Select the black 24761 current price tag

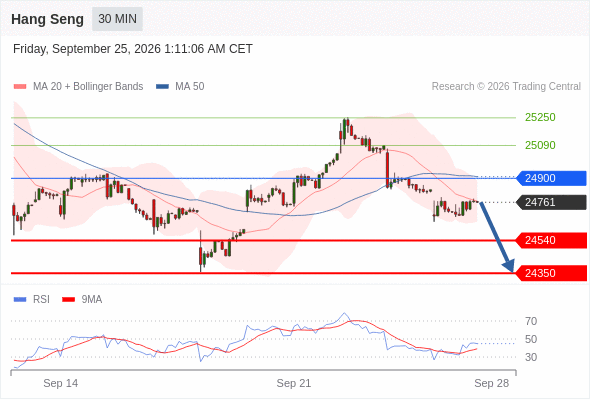[x=551, y=202]
